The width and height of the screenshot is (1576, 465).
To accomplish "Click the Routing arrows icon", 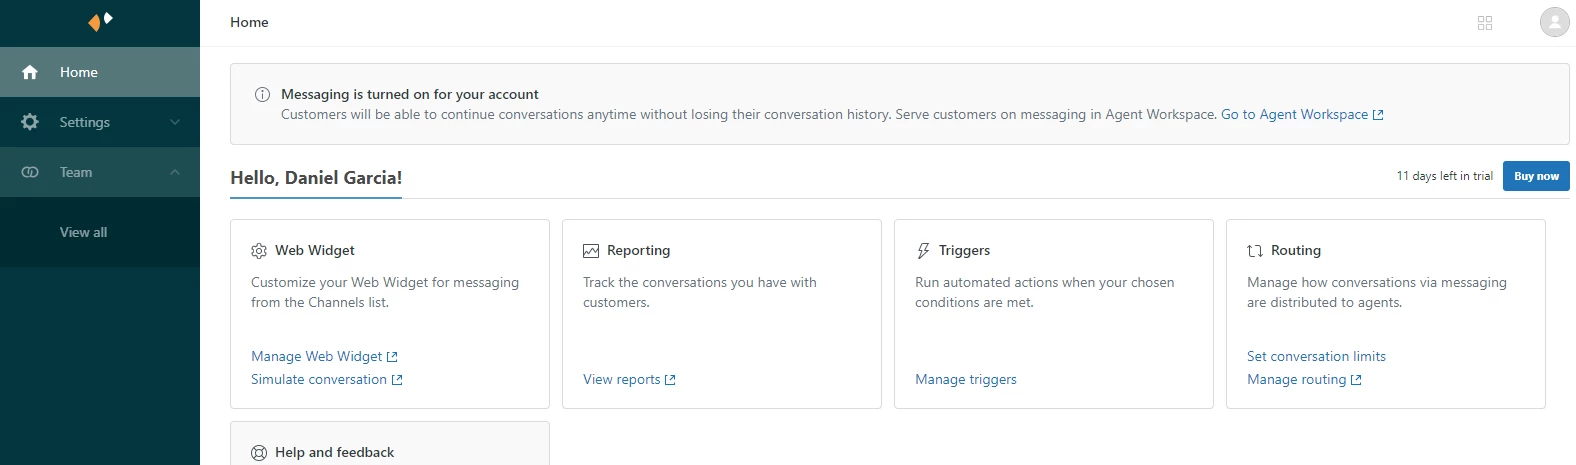I will (x=1255, y=251).
